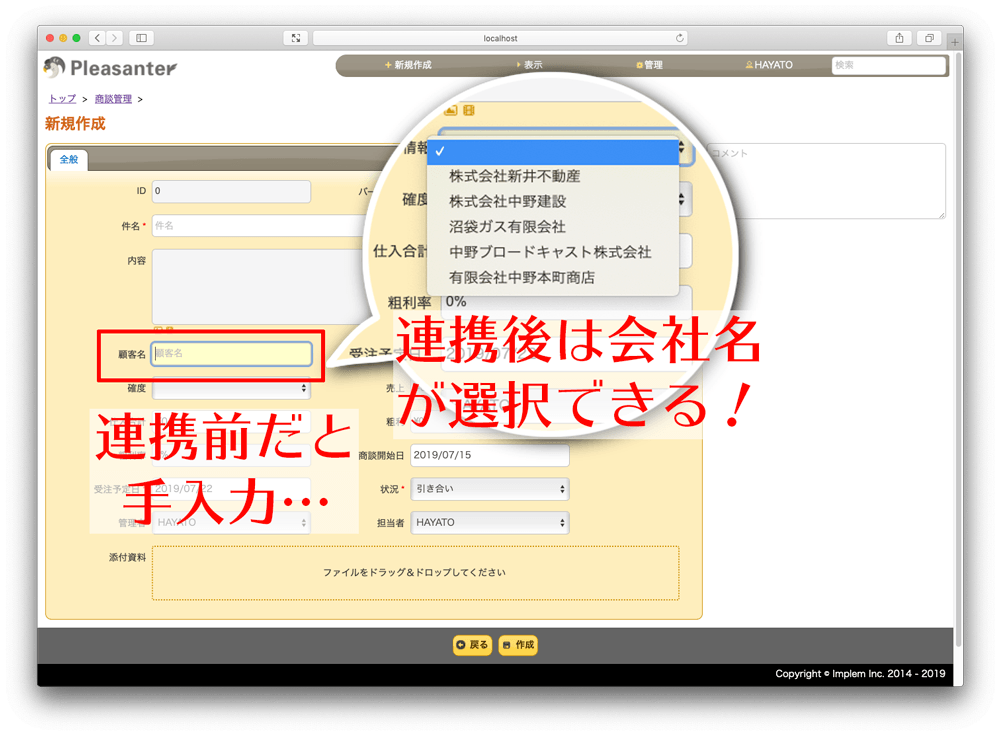Viewport: 1000px width, 735px height.
Task: Go back with Safari back arrow
Action: pos(98,38)
